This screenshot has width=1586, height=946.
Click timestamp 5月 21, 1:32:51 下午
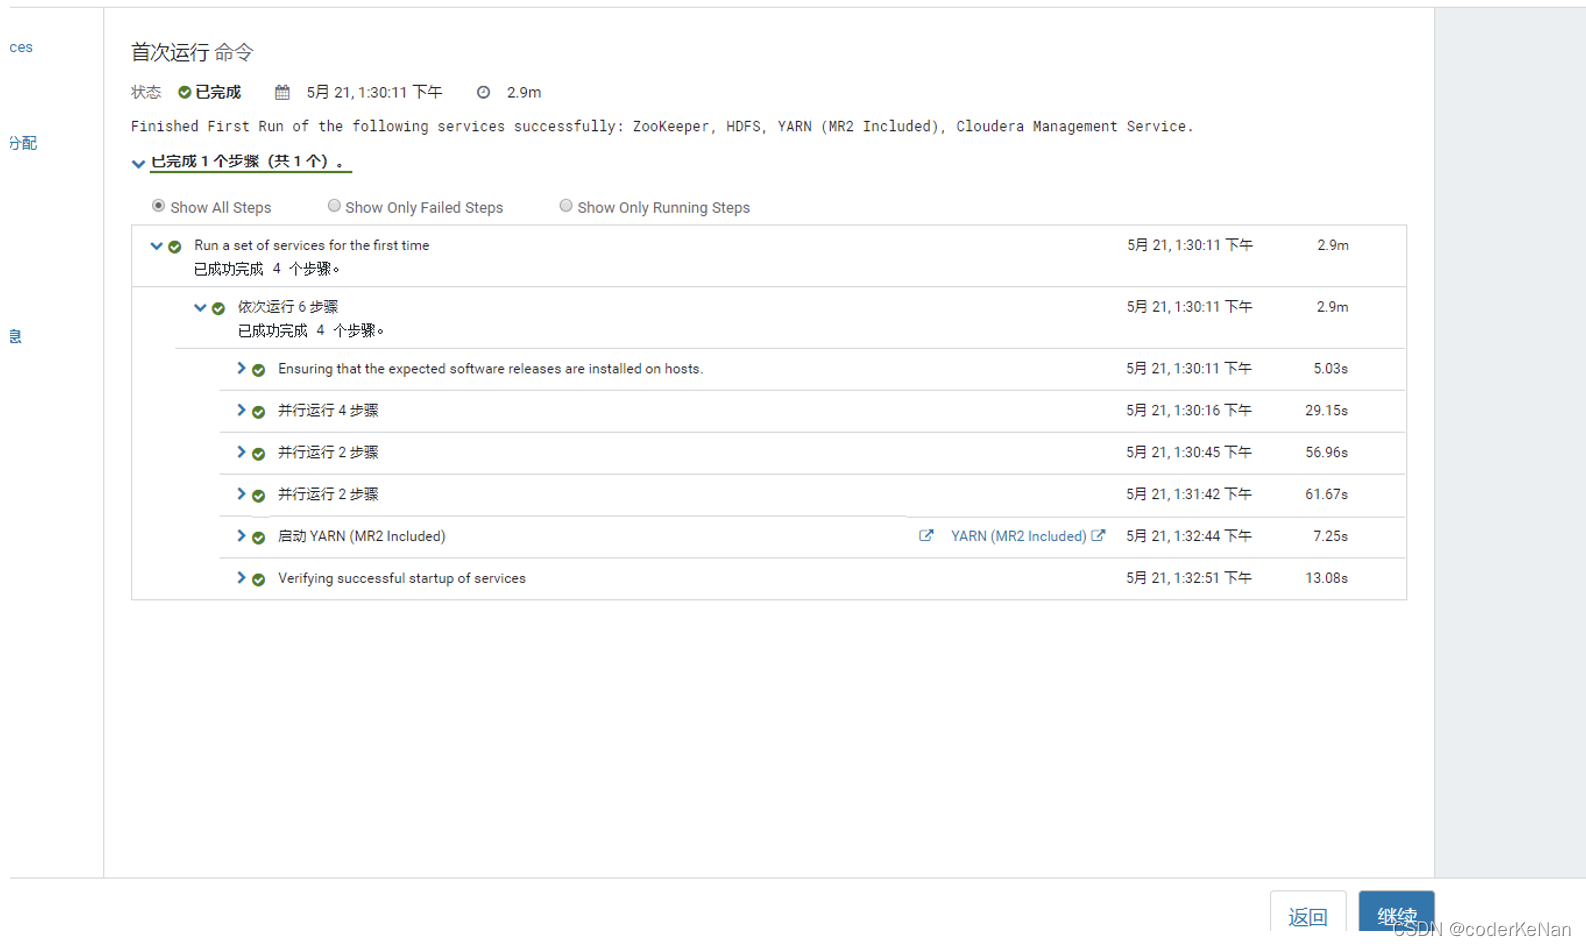[1189, 578]
